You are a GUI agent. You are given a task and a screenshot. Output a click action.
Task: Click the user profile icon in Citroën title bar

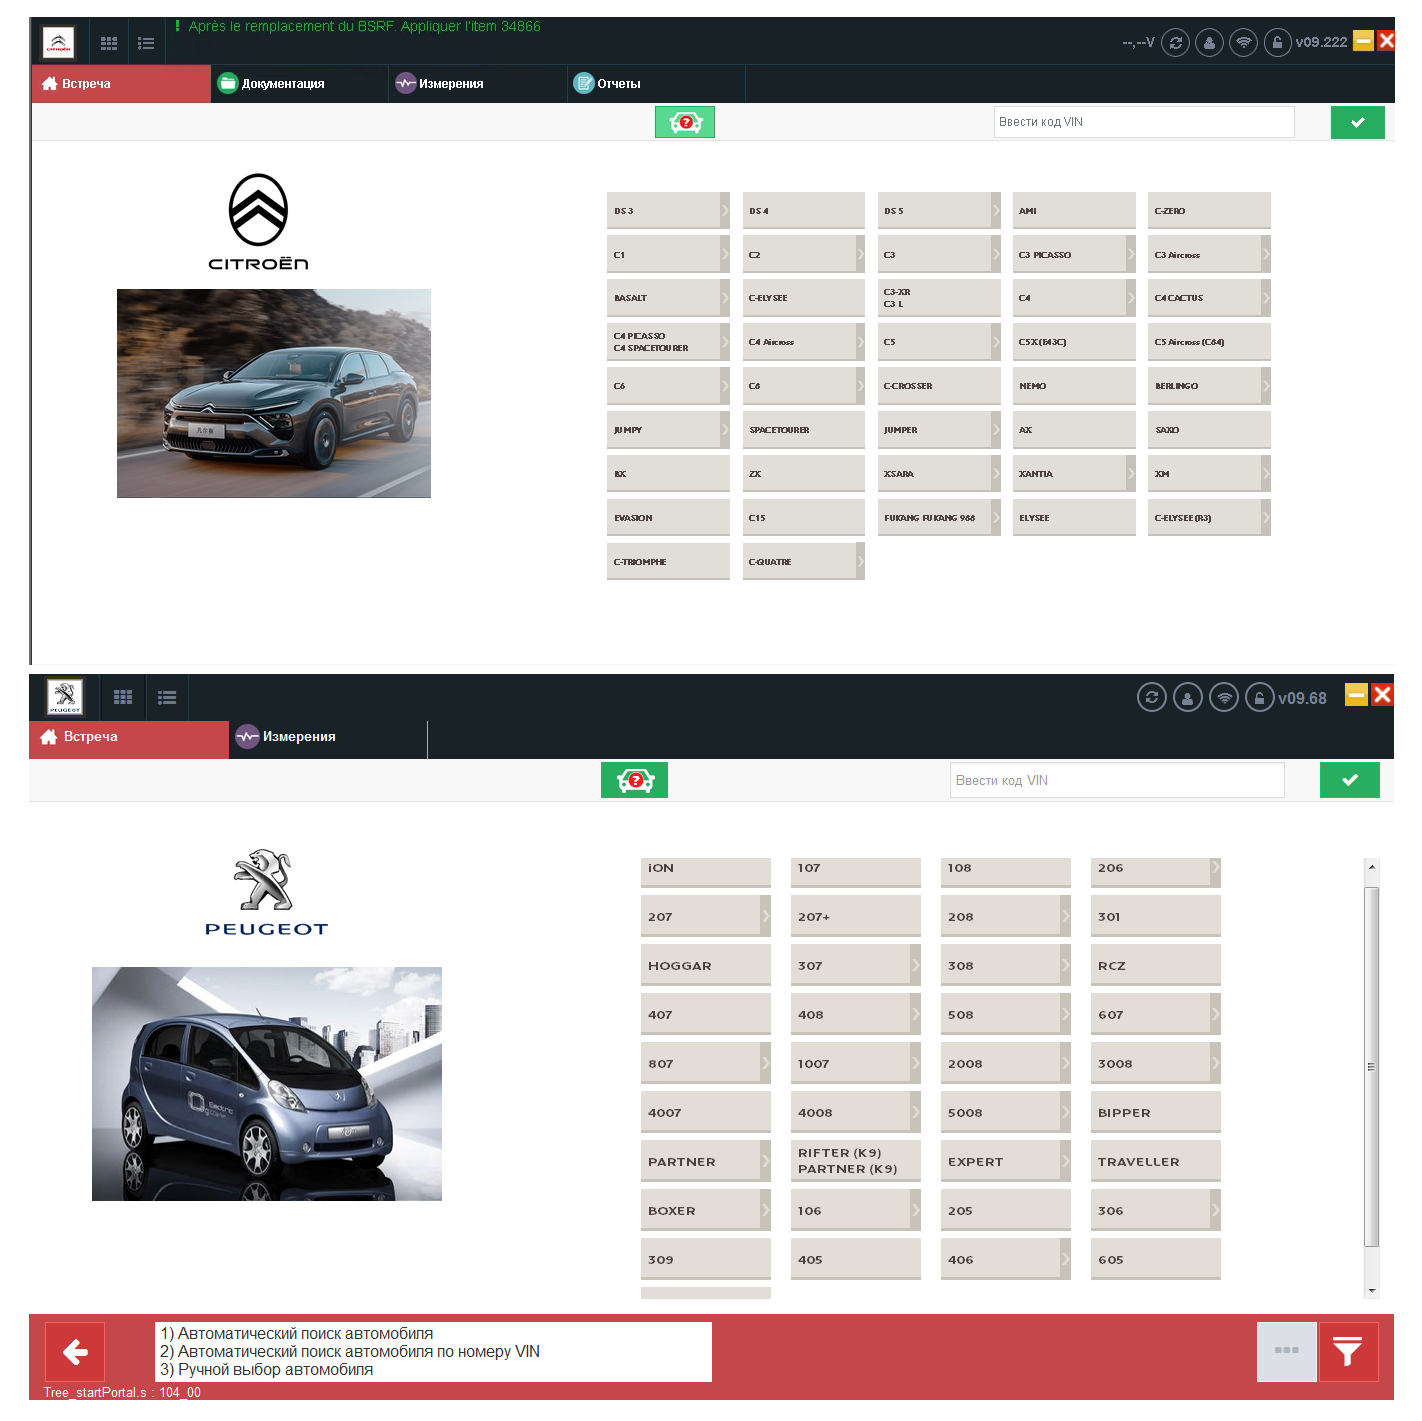(1209, 43)
